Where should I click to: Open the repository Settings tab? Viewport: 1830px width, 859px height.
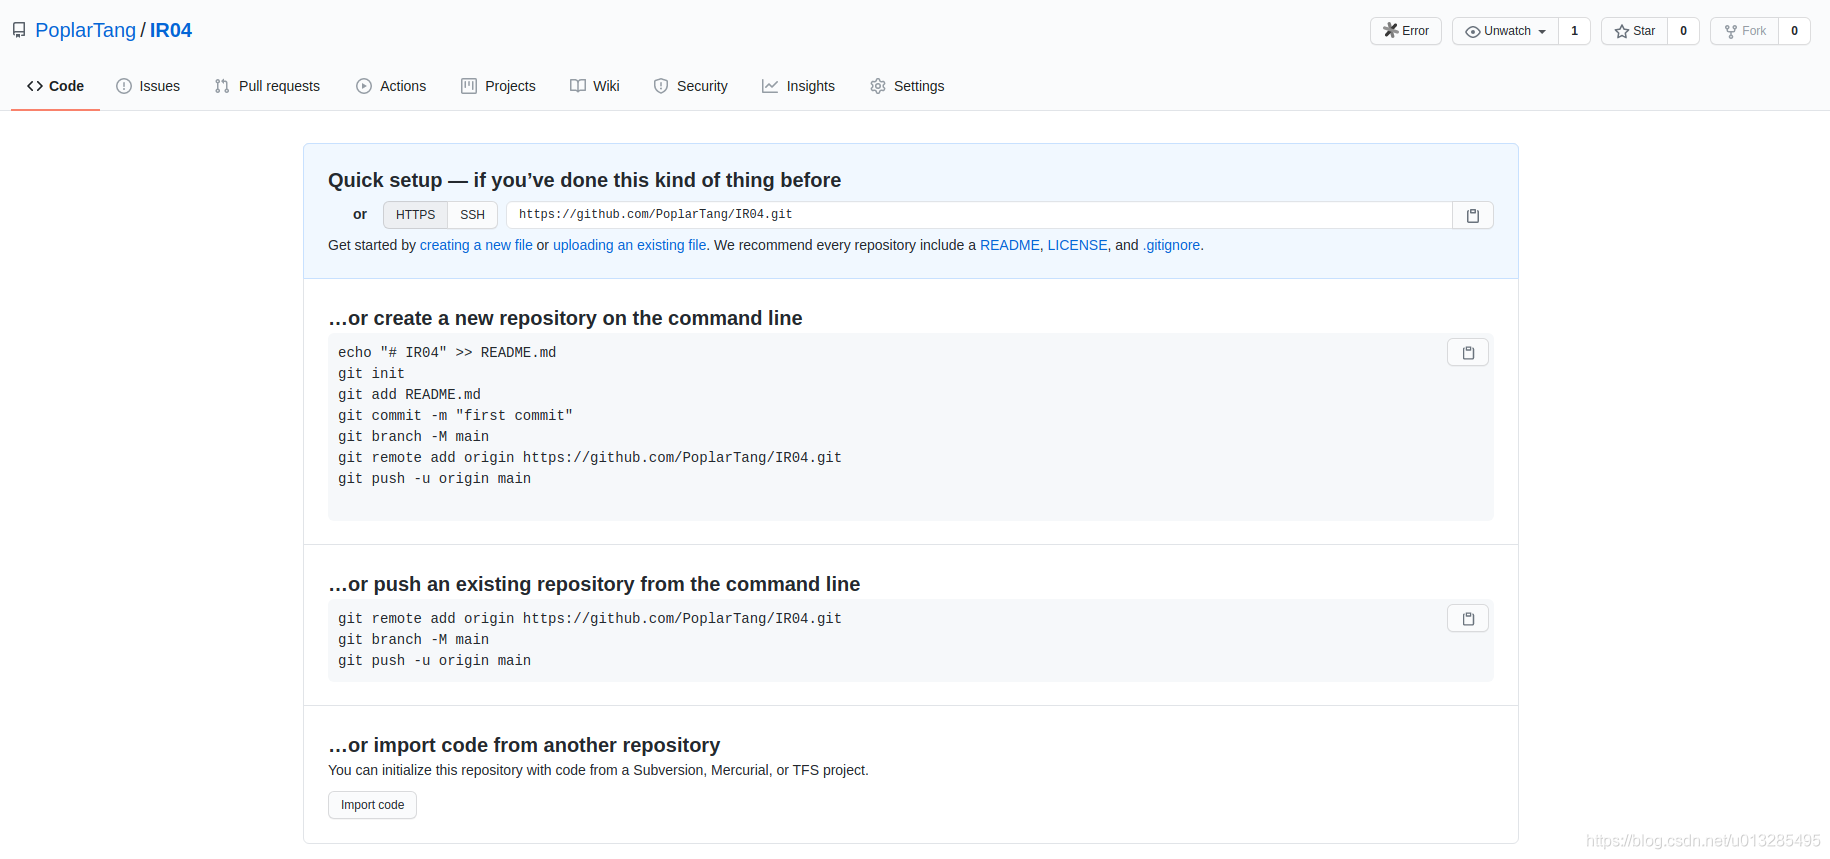tap(907, 86)
